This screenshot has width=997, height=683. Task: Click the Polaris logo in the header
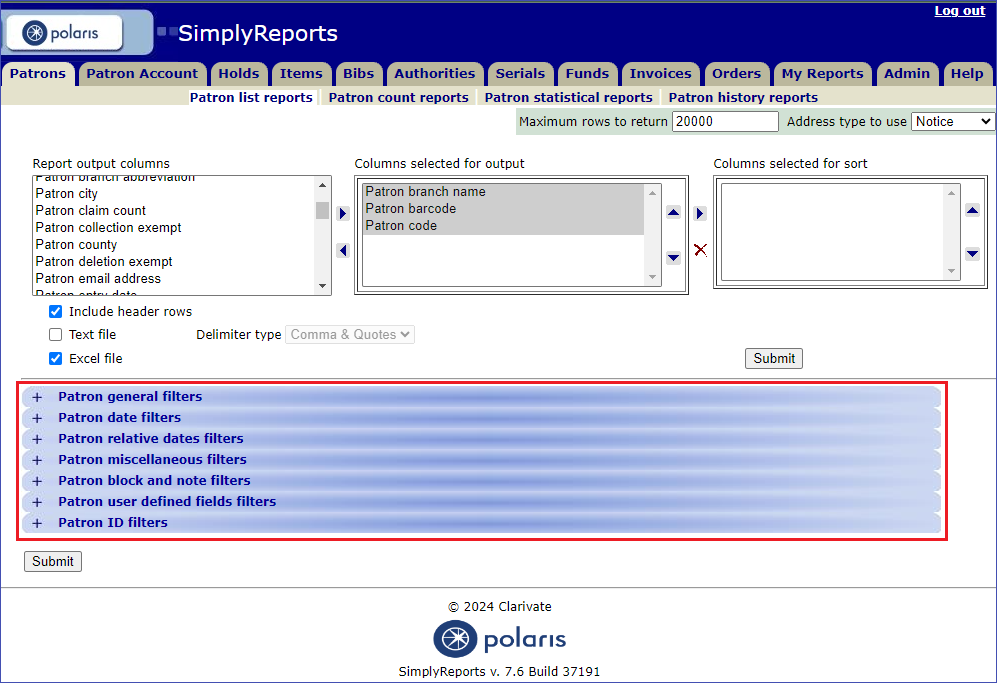pos(62,32)
